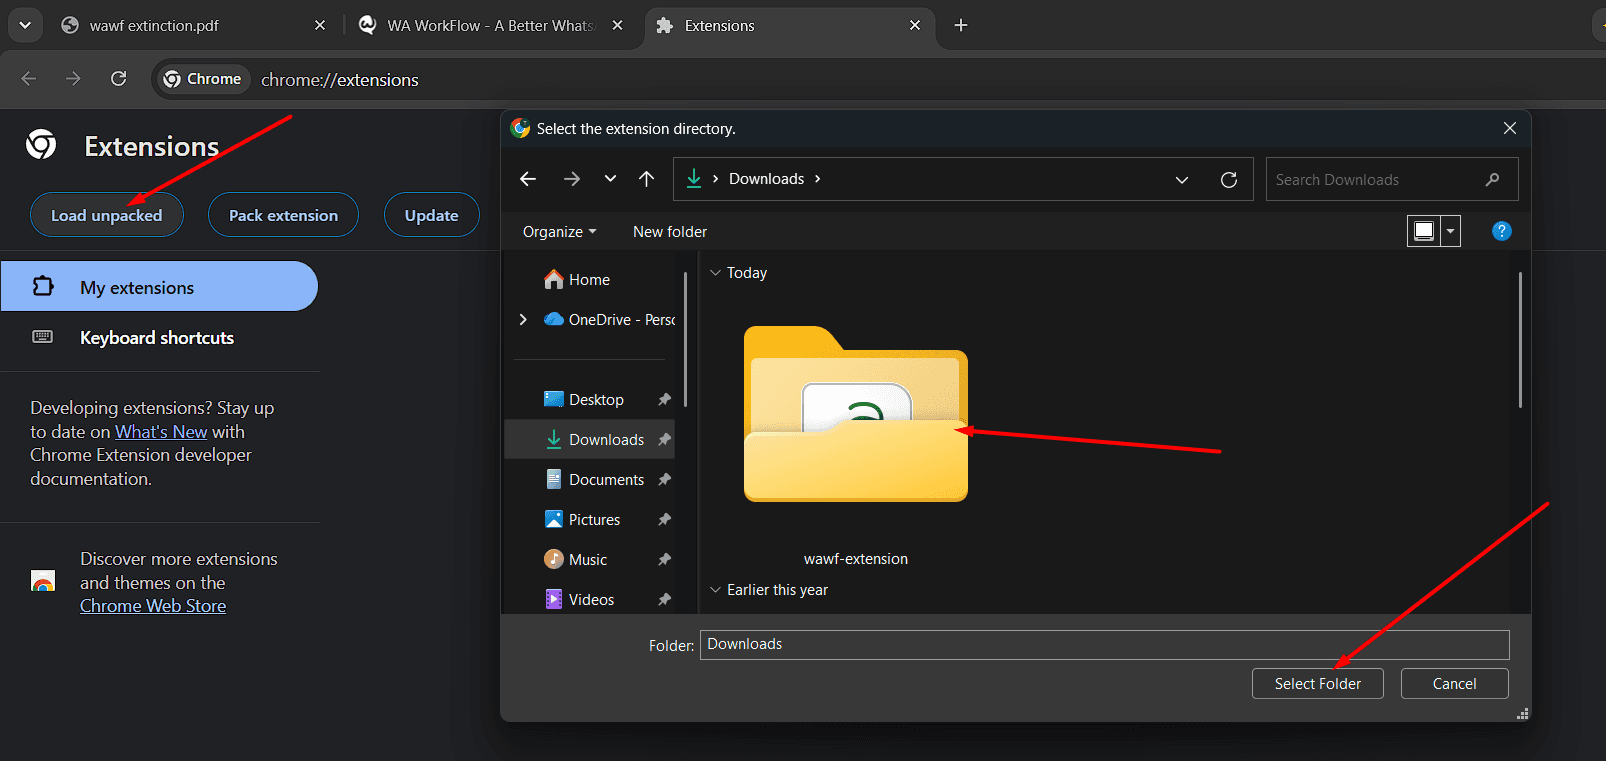Close the WA WorkFlow tab
The image size is (1606, 761).
[617, 25]
